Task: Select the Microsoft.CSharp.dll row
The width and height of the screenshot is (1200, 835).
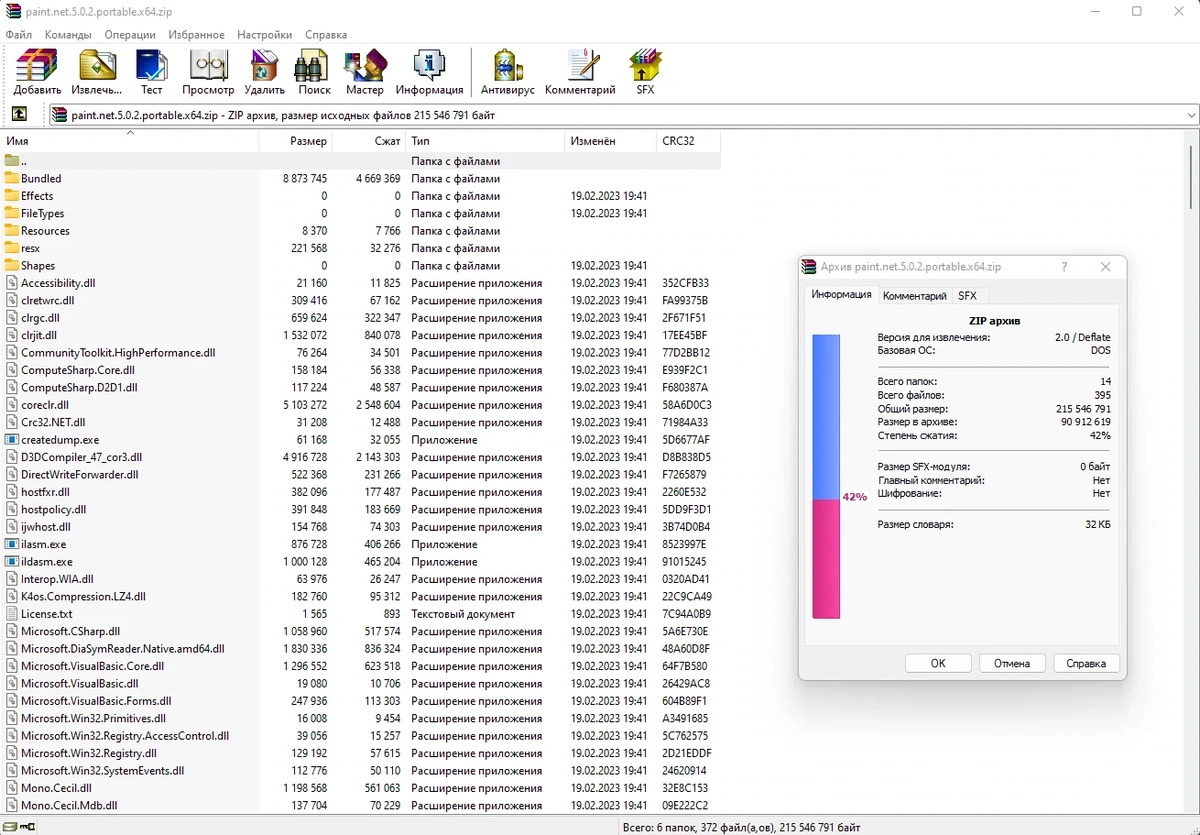Action: click(x=360, y=631)
